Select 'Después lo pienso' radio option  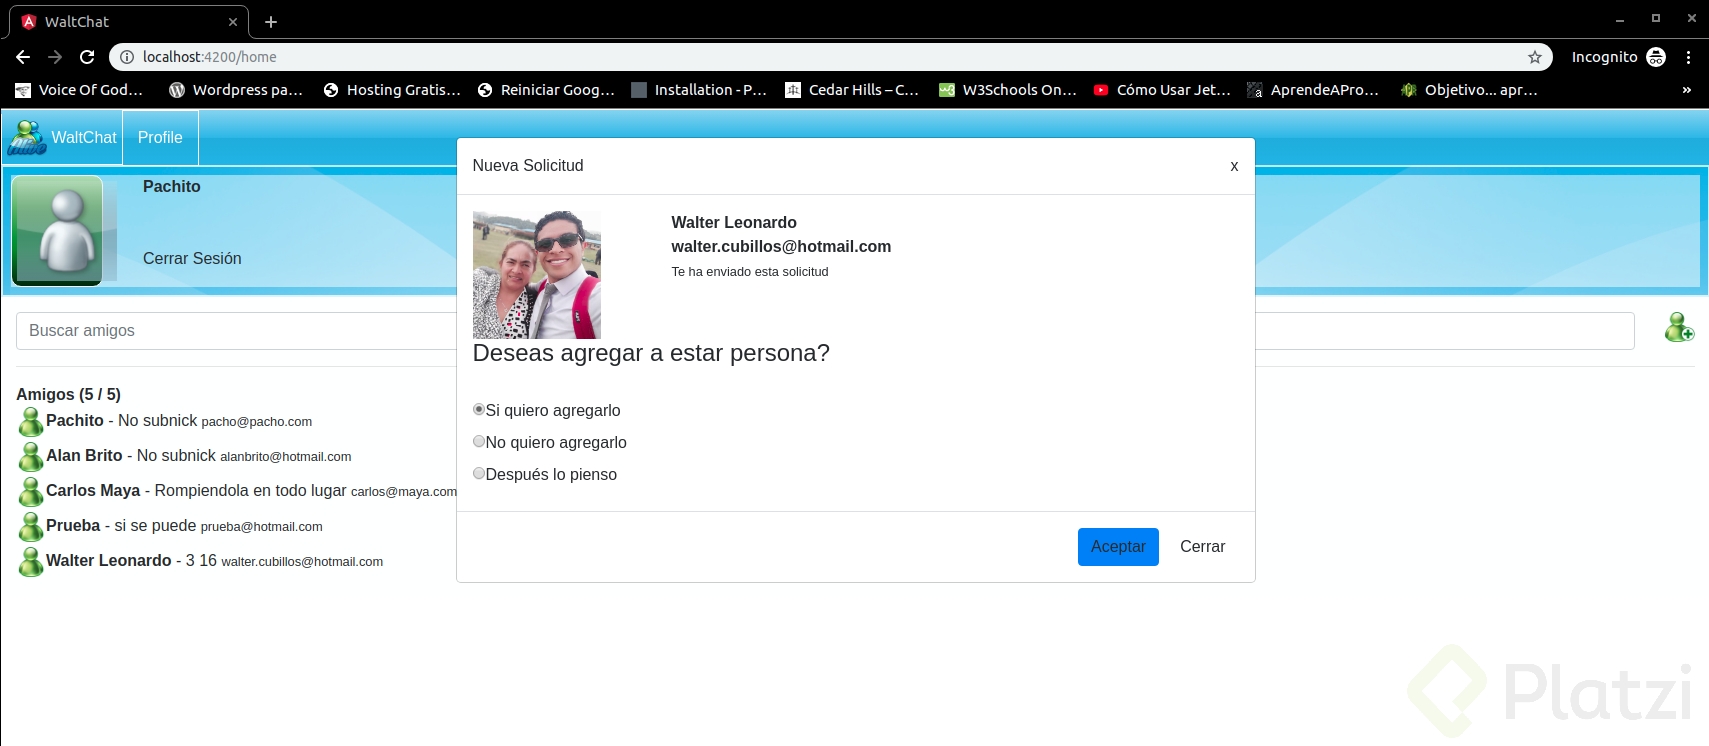coord(479,473)
